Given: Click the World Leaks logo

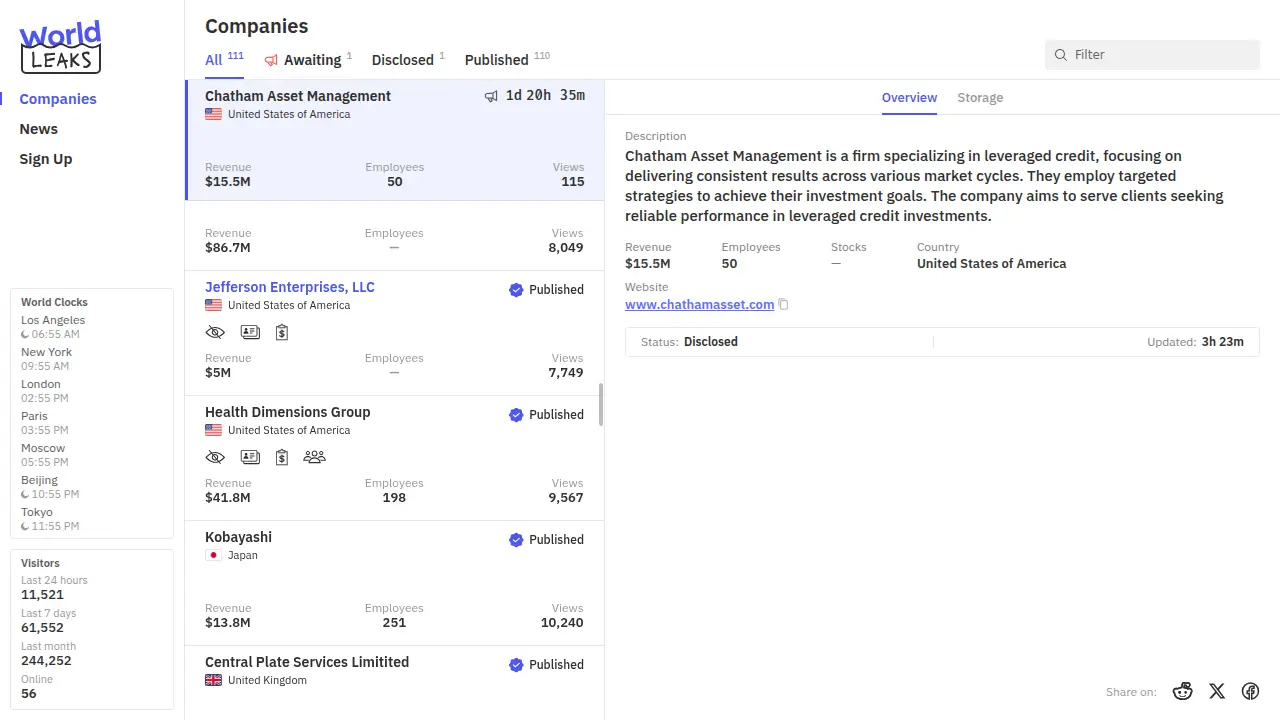Looking at the screenshot, I should click(x=60, y=47).
